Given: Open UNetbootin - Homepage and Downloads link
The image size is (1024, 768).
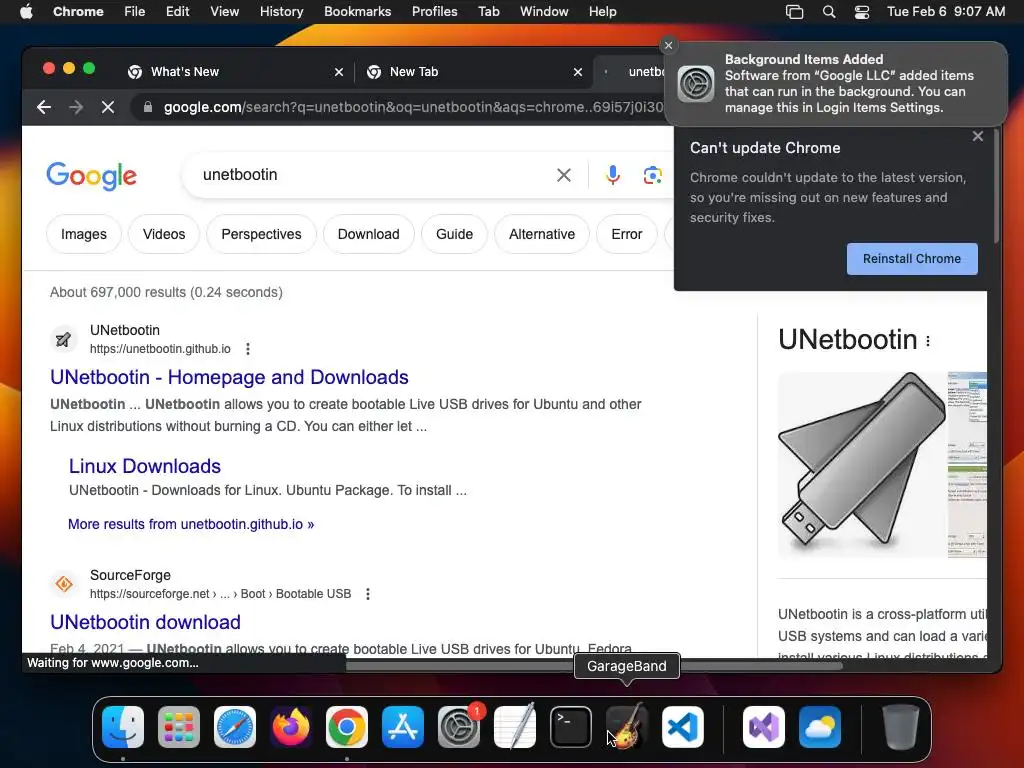Looking at the screenshot, I should coord(229,377).
